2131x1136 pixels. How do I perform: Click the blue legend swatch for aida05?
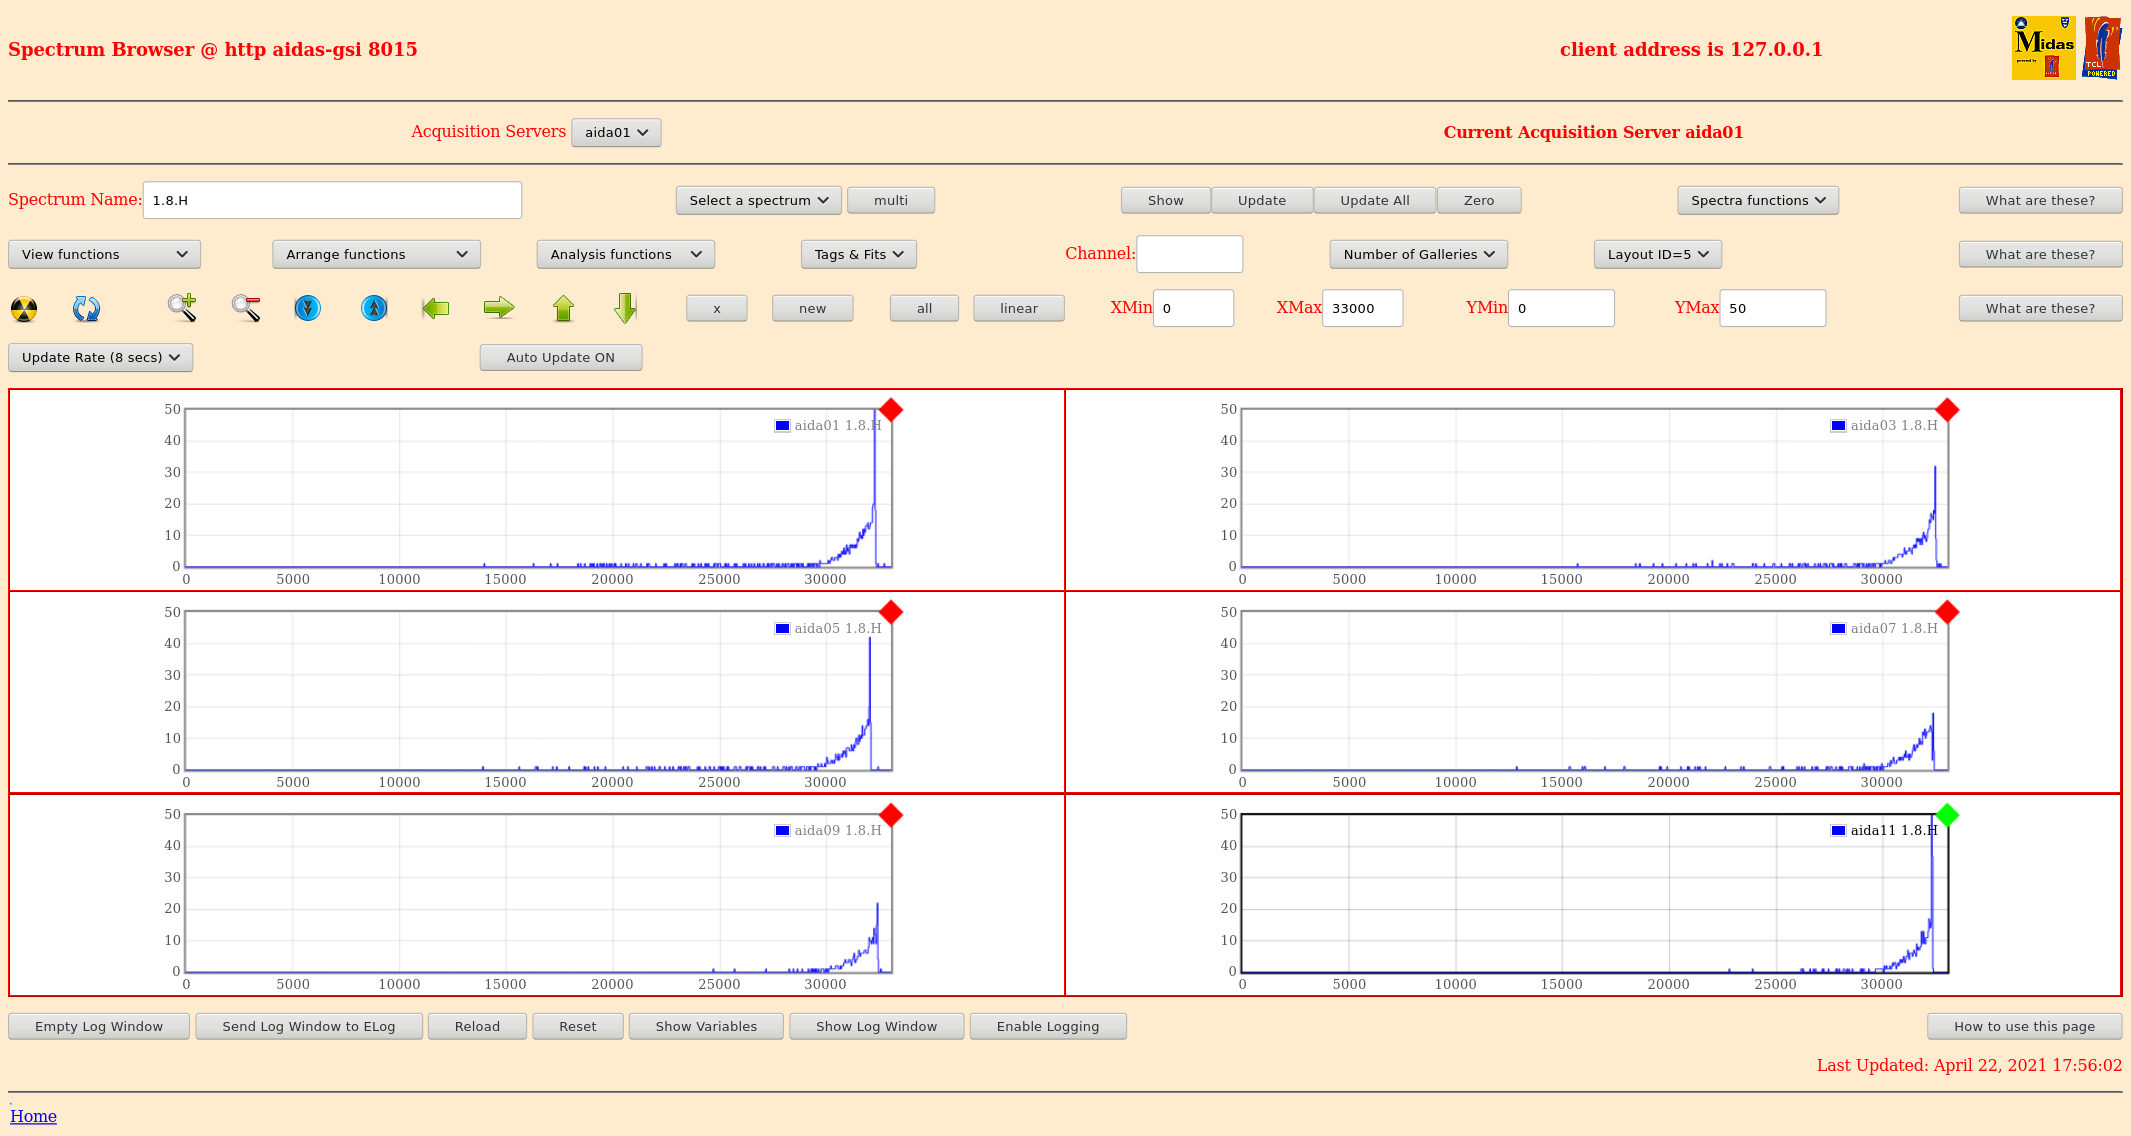(782, 629)
